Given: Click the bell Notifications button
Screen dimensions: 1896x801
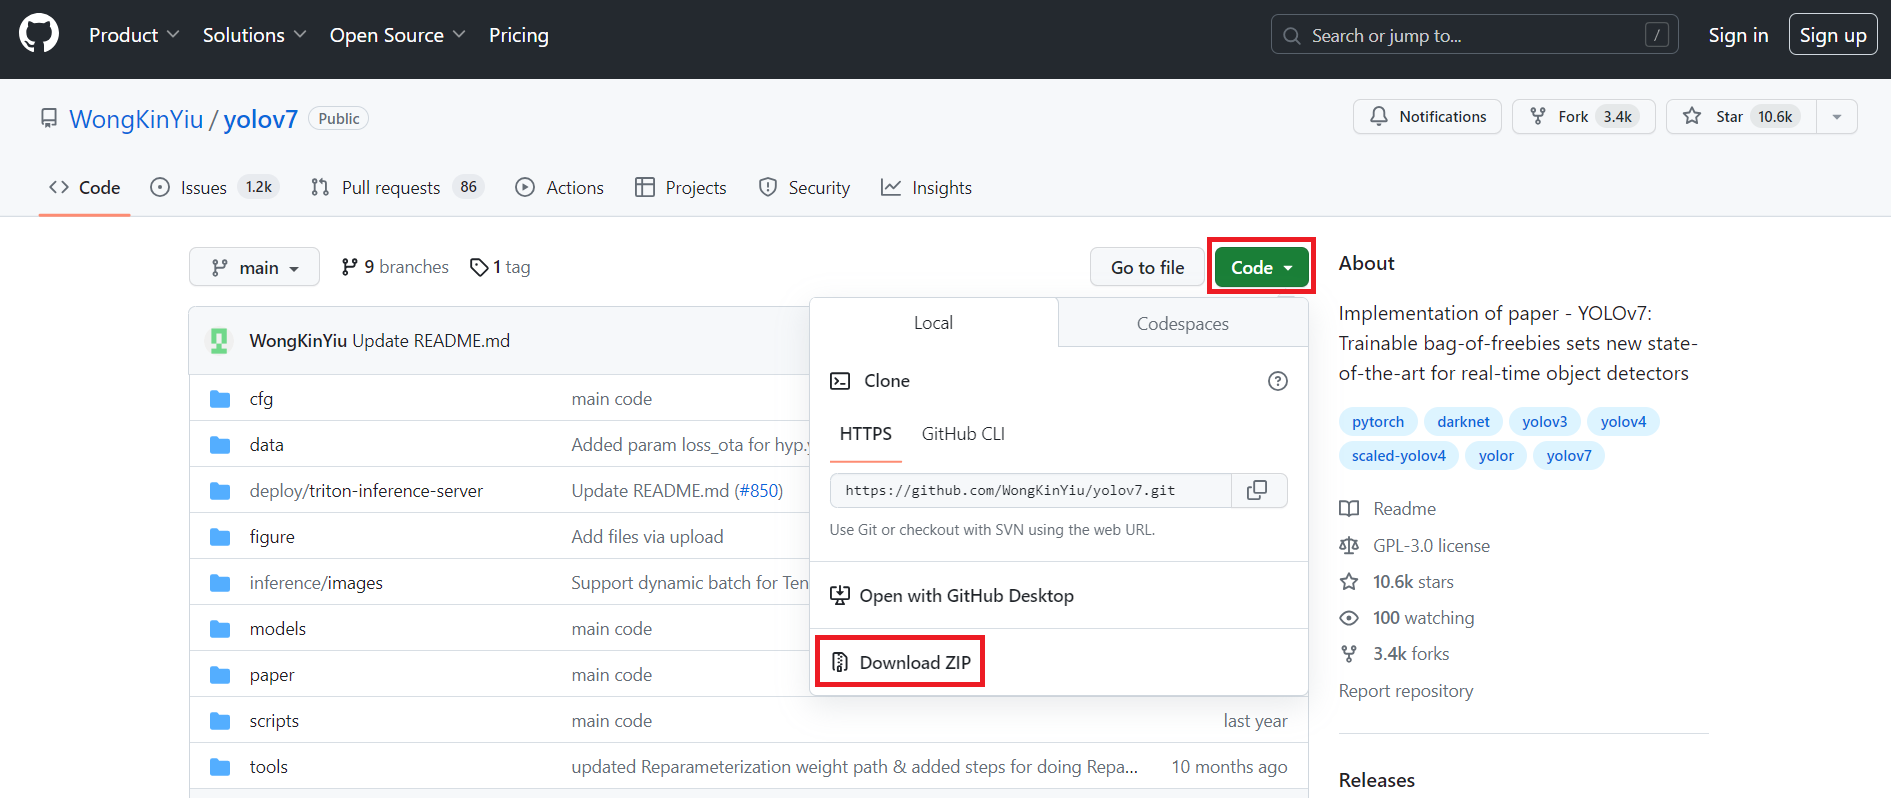Looking at the screenshot, I should tap(1427, 117).
